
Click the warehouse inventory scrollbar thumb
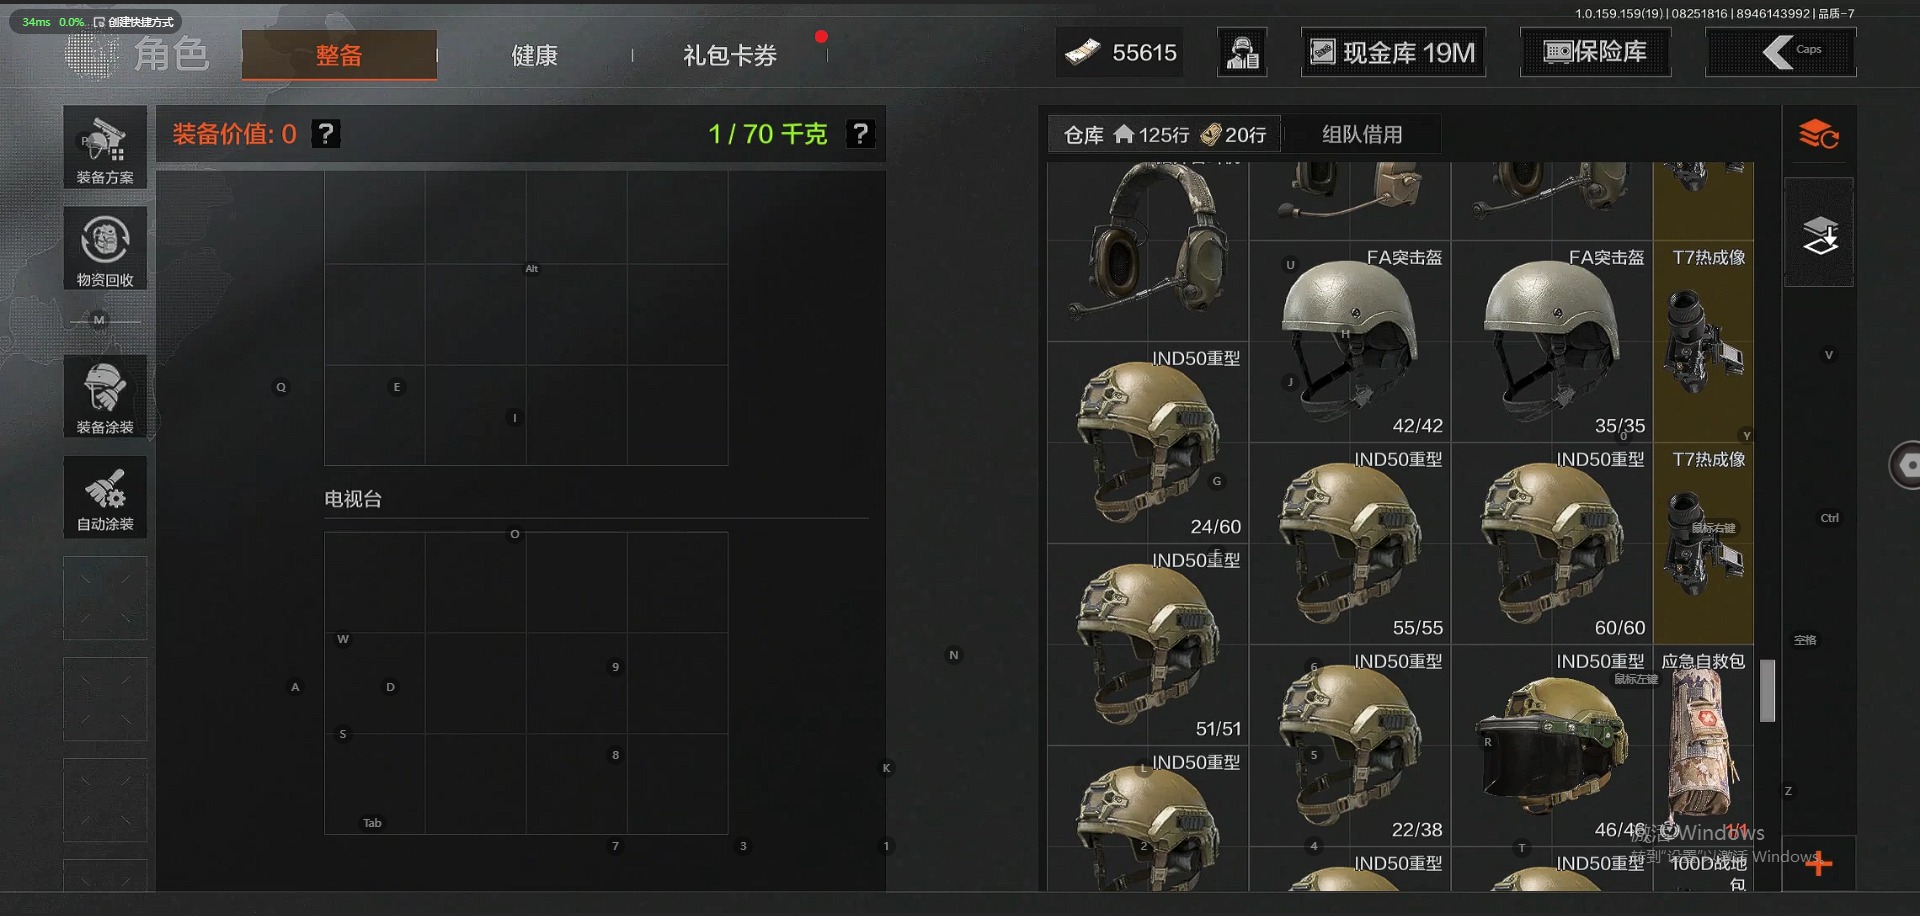click(x=1768, y=690)
